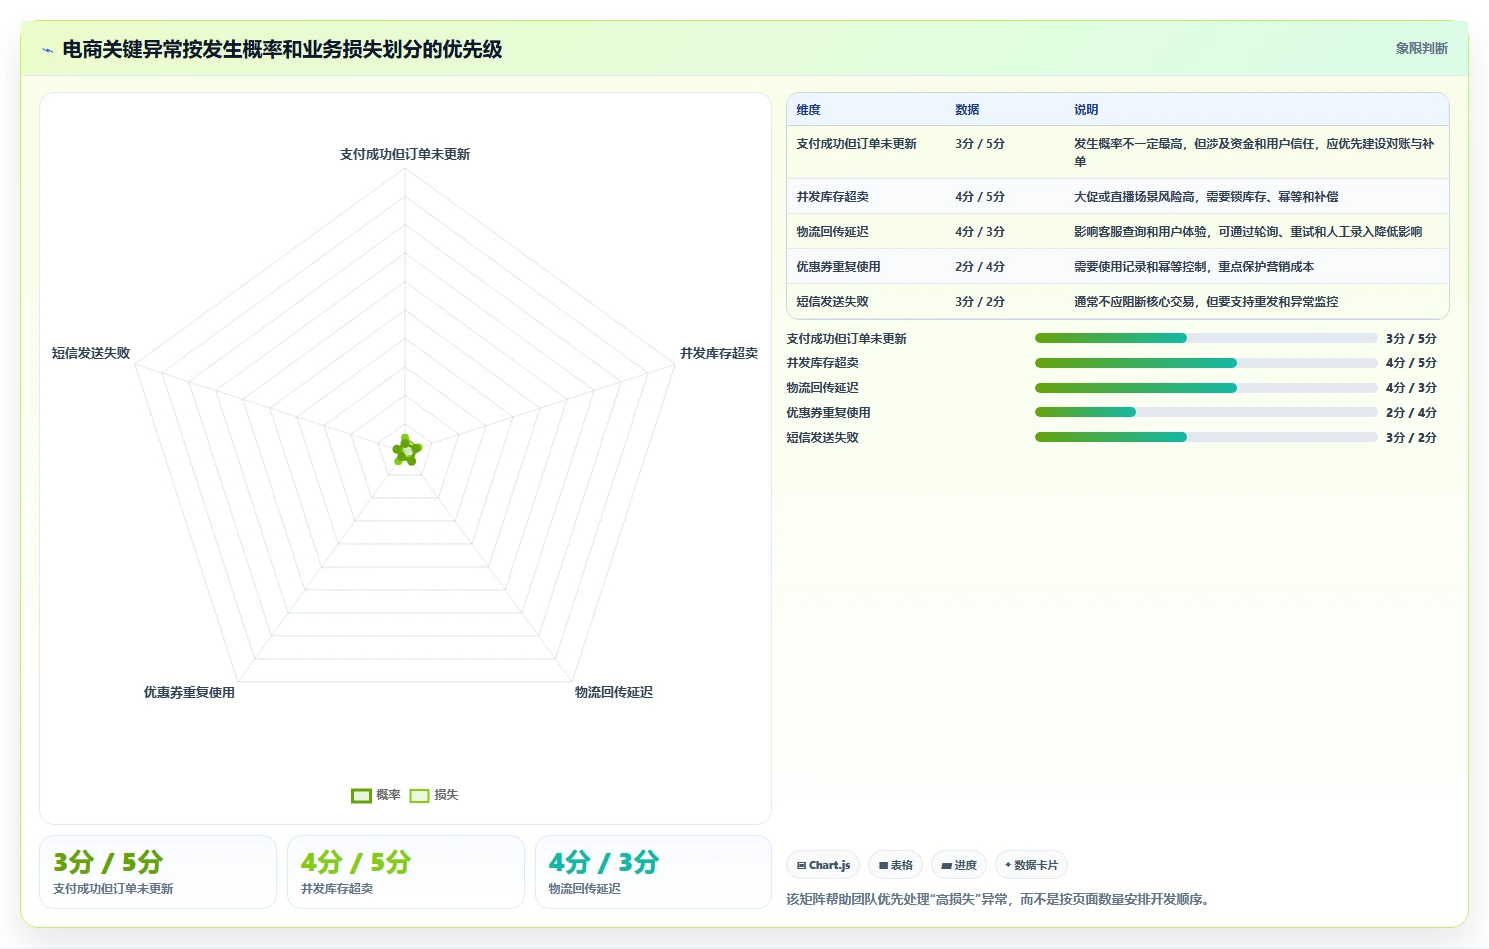The width and height of the screenshot is (1489, 949).
Task: Click the green radar data polygon
Action: 406,451
